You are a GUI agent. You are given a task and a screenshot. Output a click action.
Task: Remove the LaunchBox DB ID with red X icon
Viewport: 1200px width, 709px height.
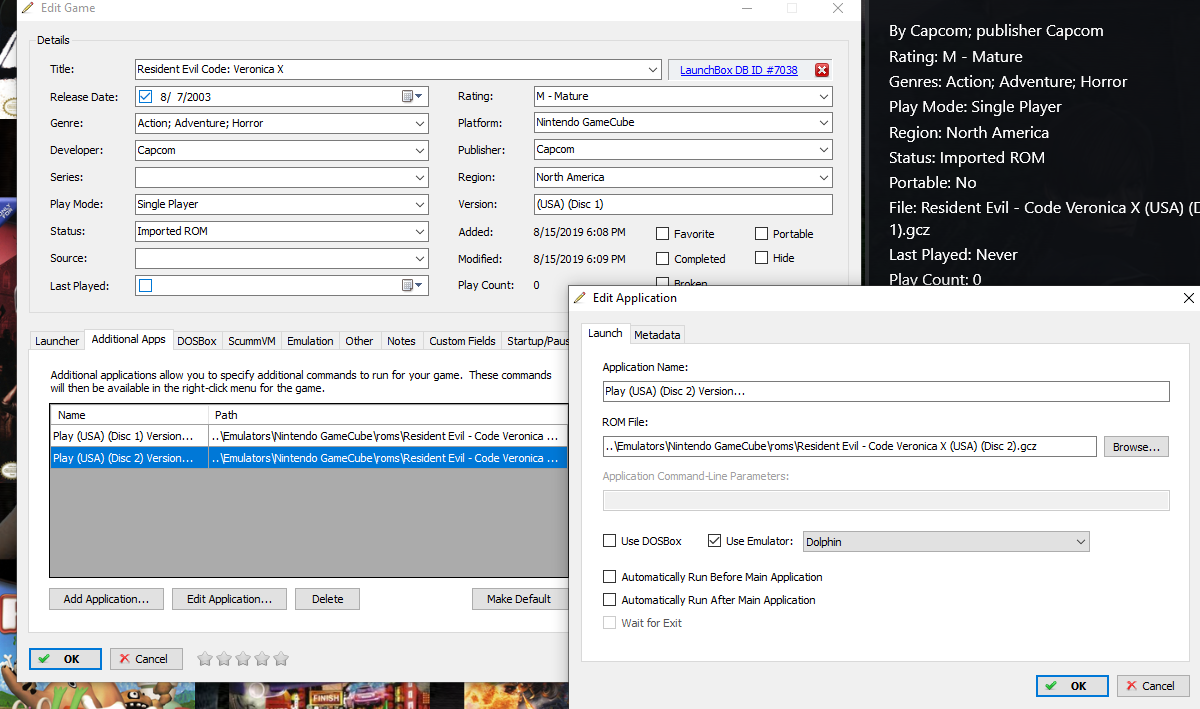(x=822, y=70)
